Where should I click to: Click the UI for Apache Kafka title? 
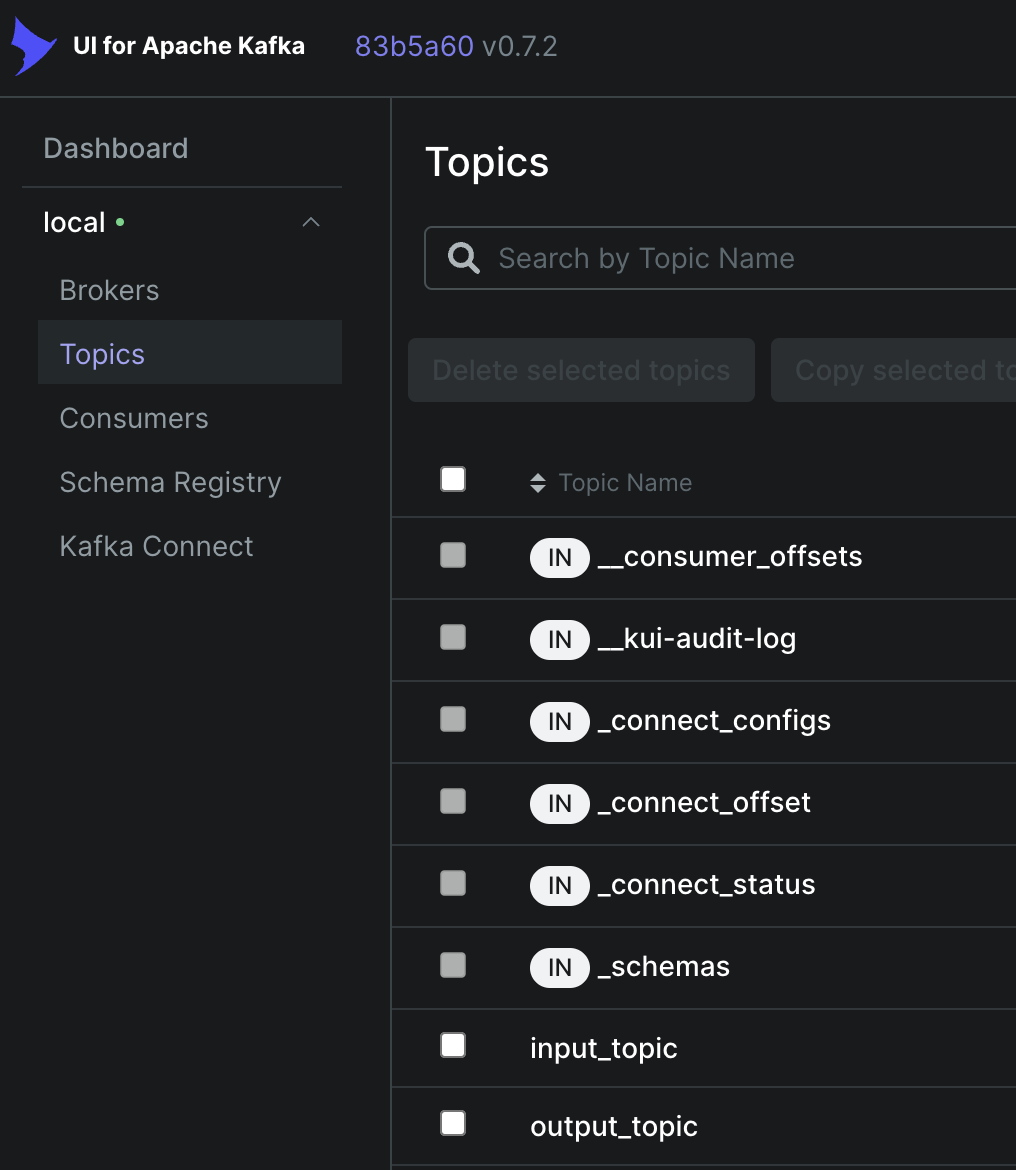click(189, 46)
